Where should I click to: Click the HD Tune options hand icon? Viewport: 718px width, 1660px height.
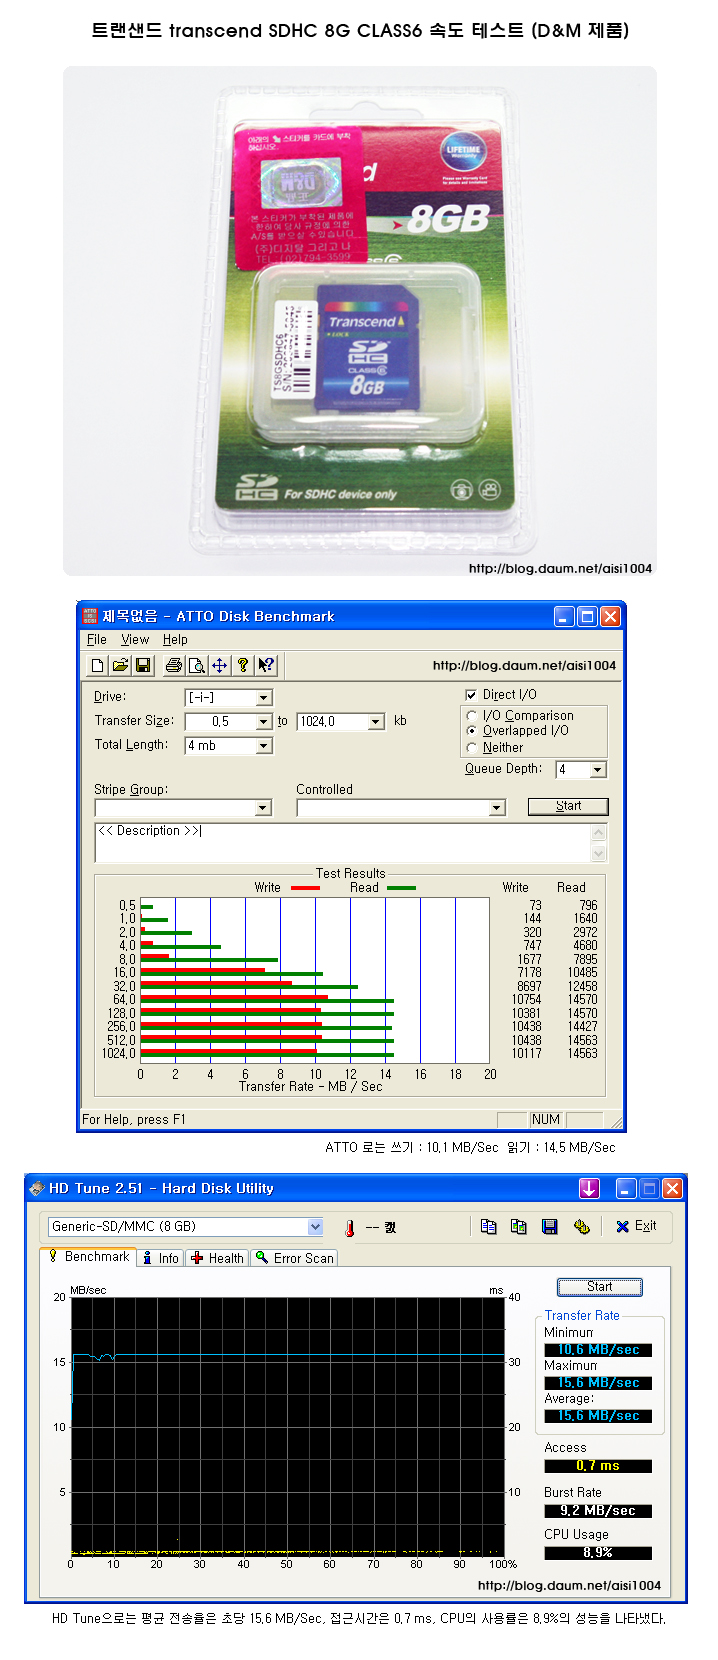click(582, 1227)
